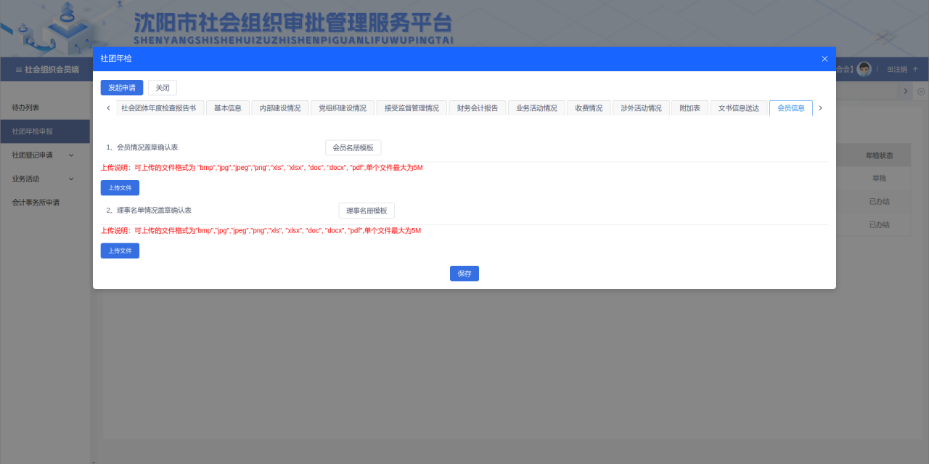This screenshot has height=465, width=930.
Task: Close the 社团年检 dialog with X icon
Action: tap(824, 59)
